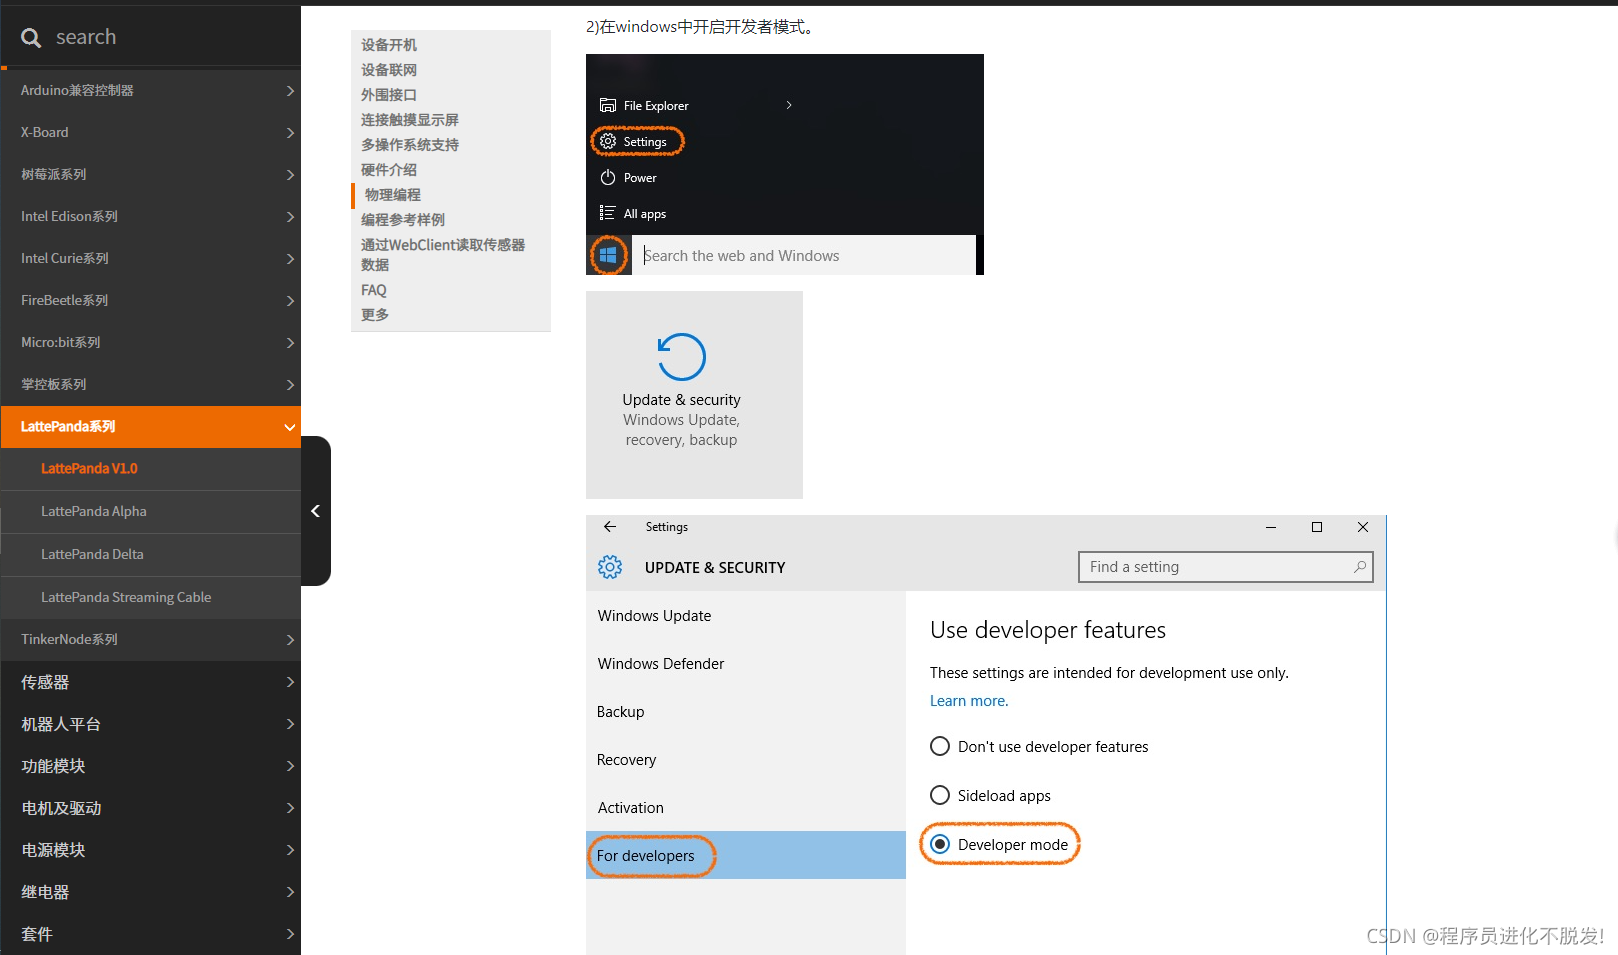
Task: Click the Search the web and Windows box
Action: (804, 255)
